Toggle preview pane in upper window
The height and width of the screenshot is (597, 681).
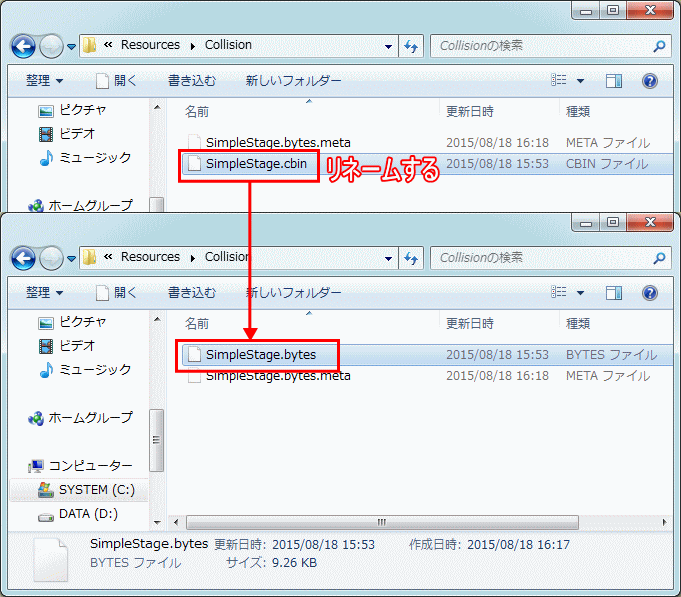click(x=614, y=81)
